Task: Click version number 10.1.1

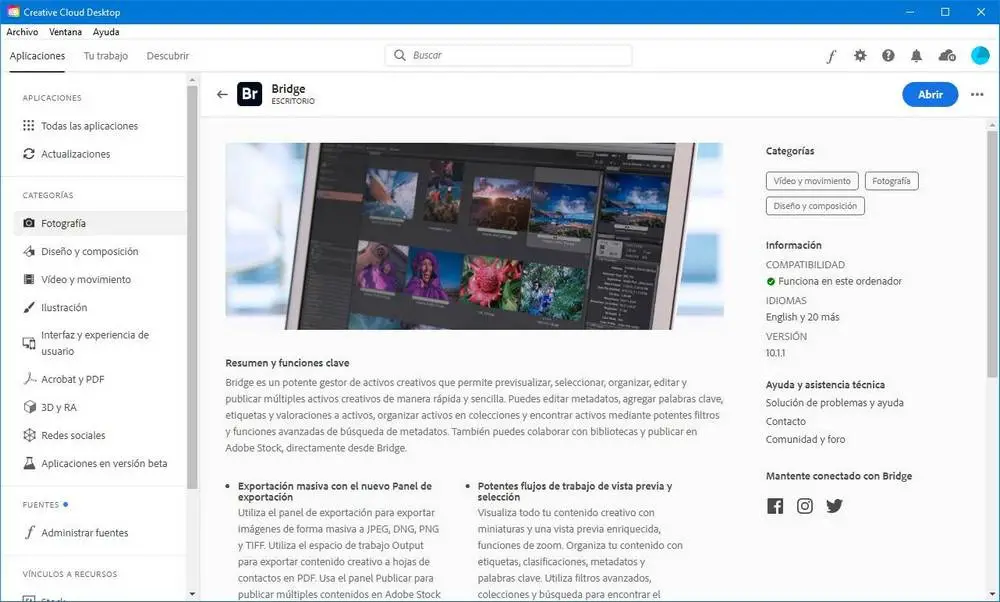Action: pos(776,353)
